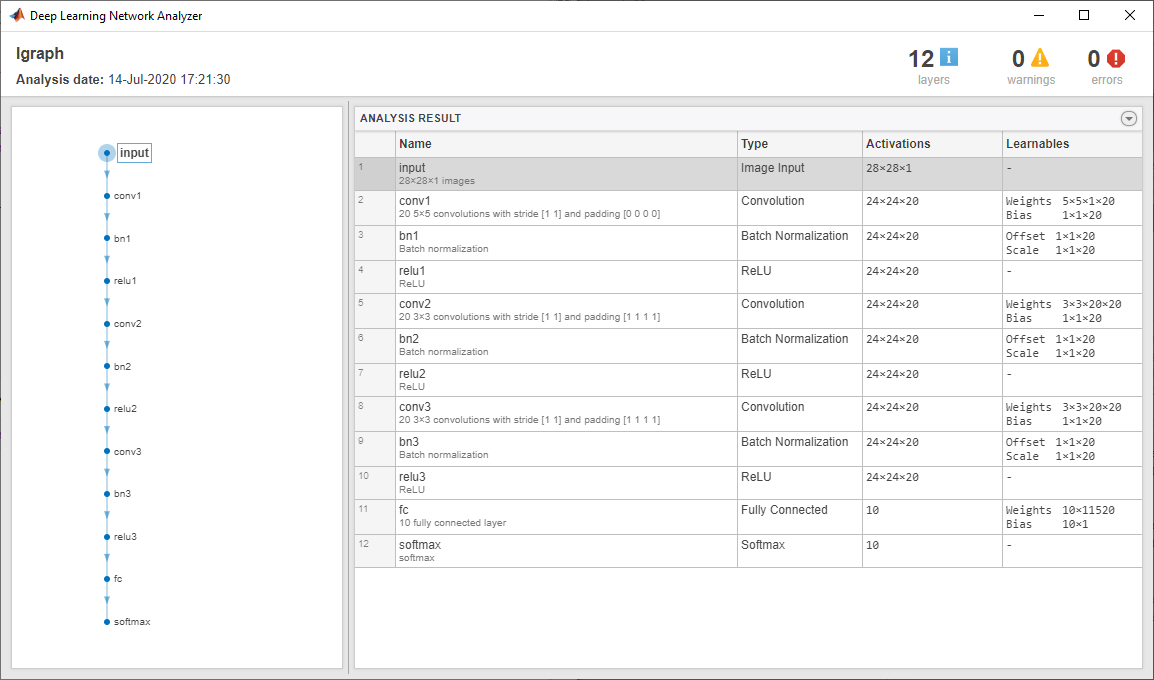This screenshot has width=1154, height=680.
Task: Select the relu3 node label in graph
Action: [125, 536]
